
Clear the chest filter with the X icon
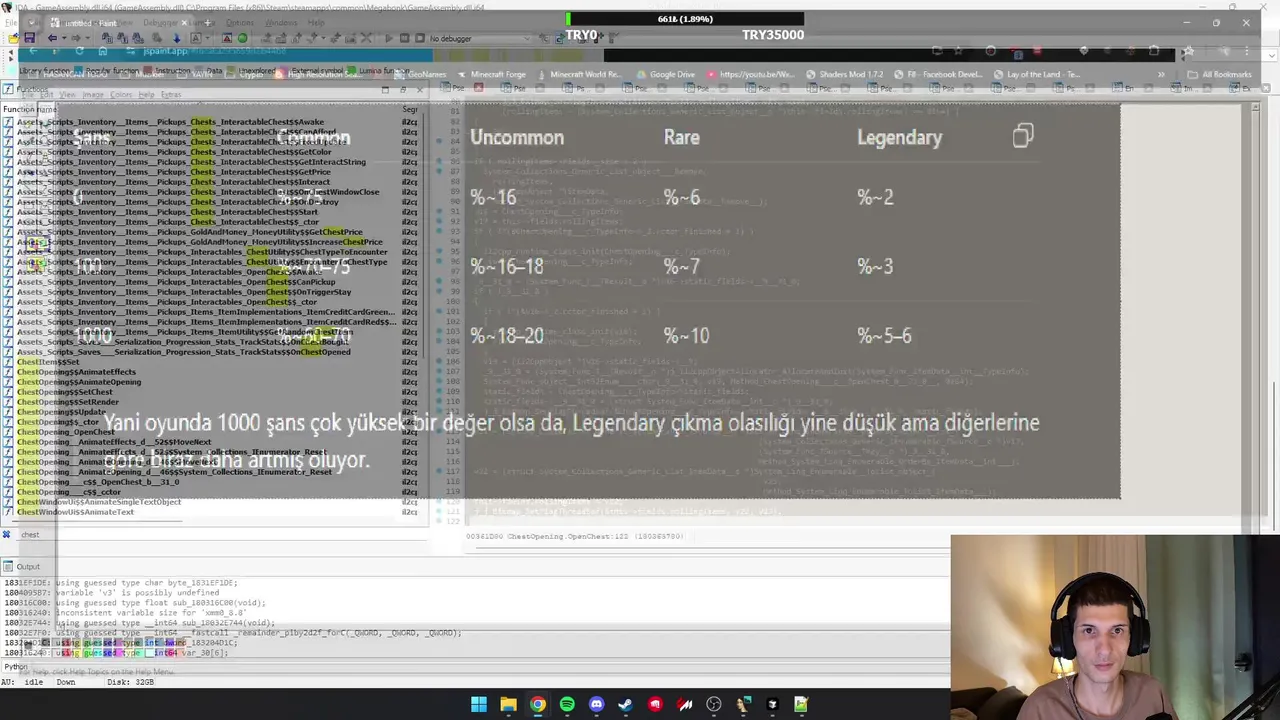tap(6, 534)
